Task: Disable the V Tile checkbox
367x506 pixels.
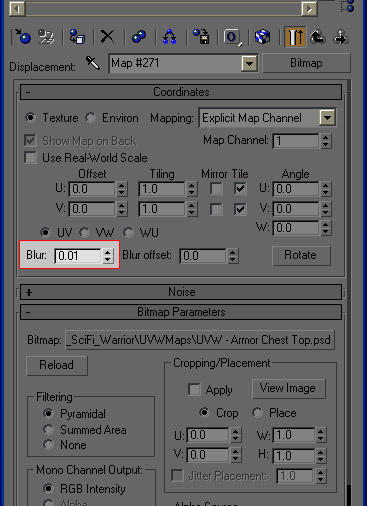Action: point(240,209)
